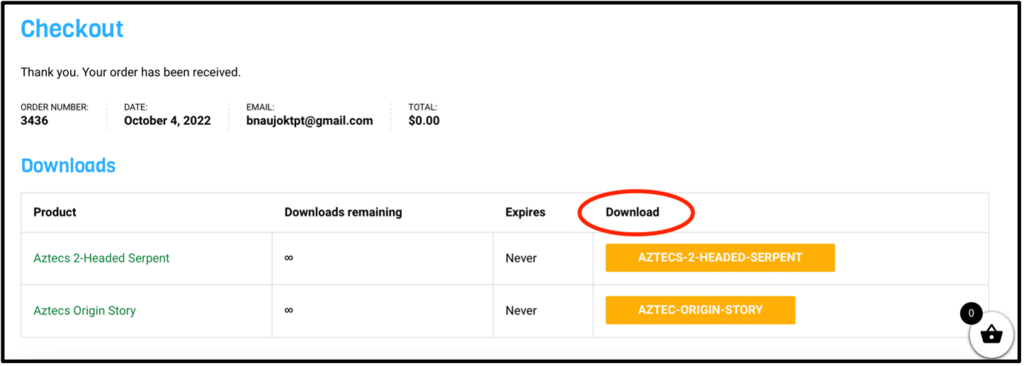Click the cart count badge showing 0

click(x=971, y=314)
